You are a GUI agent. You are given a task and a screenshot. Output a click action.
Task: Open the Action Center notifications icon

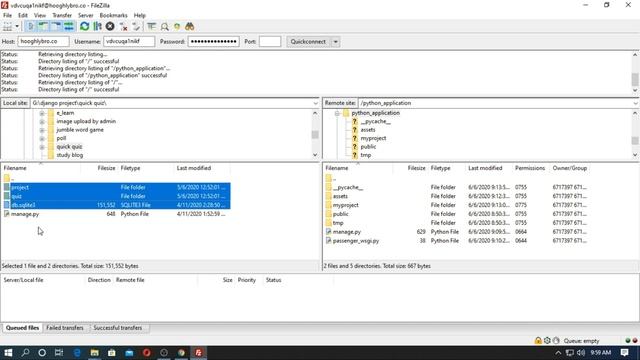coord(624,353)
